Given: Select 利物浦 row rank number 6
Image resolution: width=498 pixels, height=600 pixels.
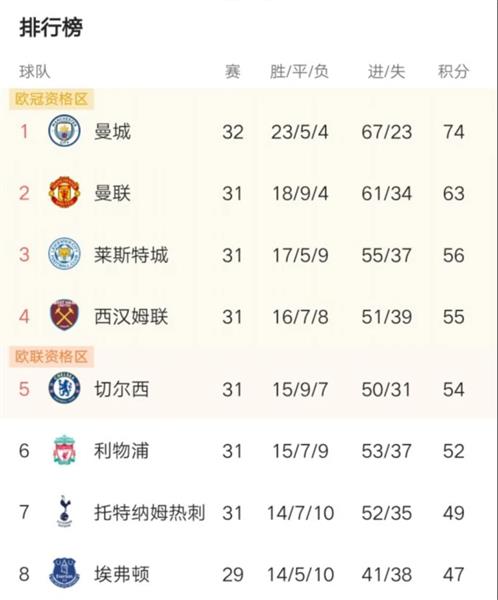Looking at the screenshot, I should tap(24, 451).
